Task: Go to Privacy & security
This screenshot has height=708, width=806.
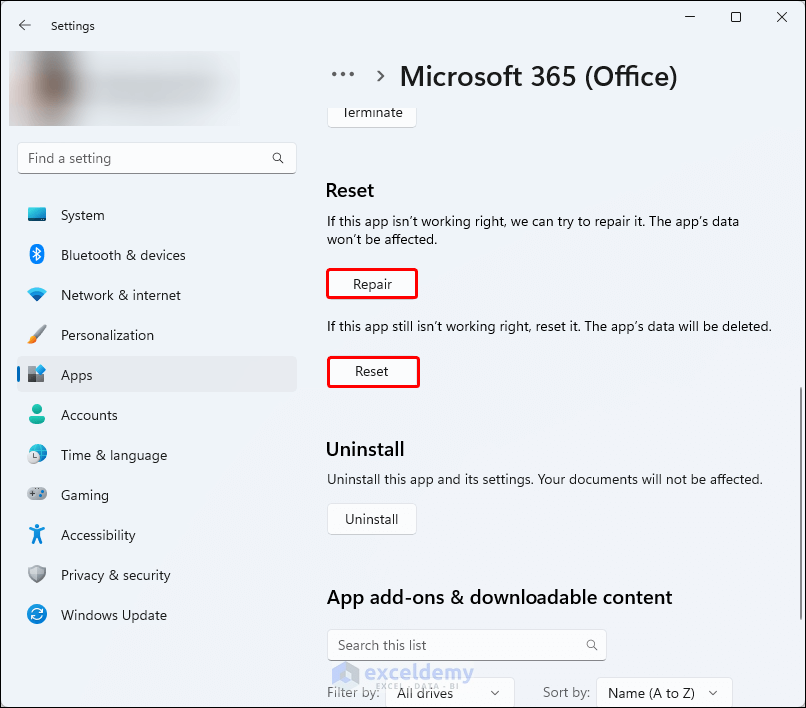Action: (x=157, y=575)
